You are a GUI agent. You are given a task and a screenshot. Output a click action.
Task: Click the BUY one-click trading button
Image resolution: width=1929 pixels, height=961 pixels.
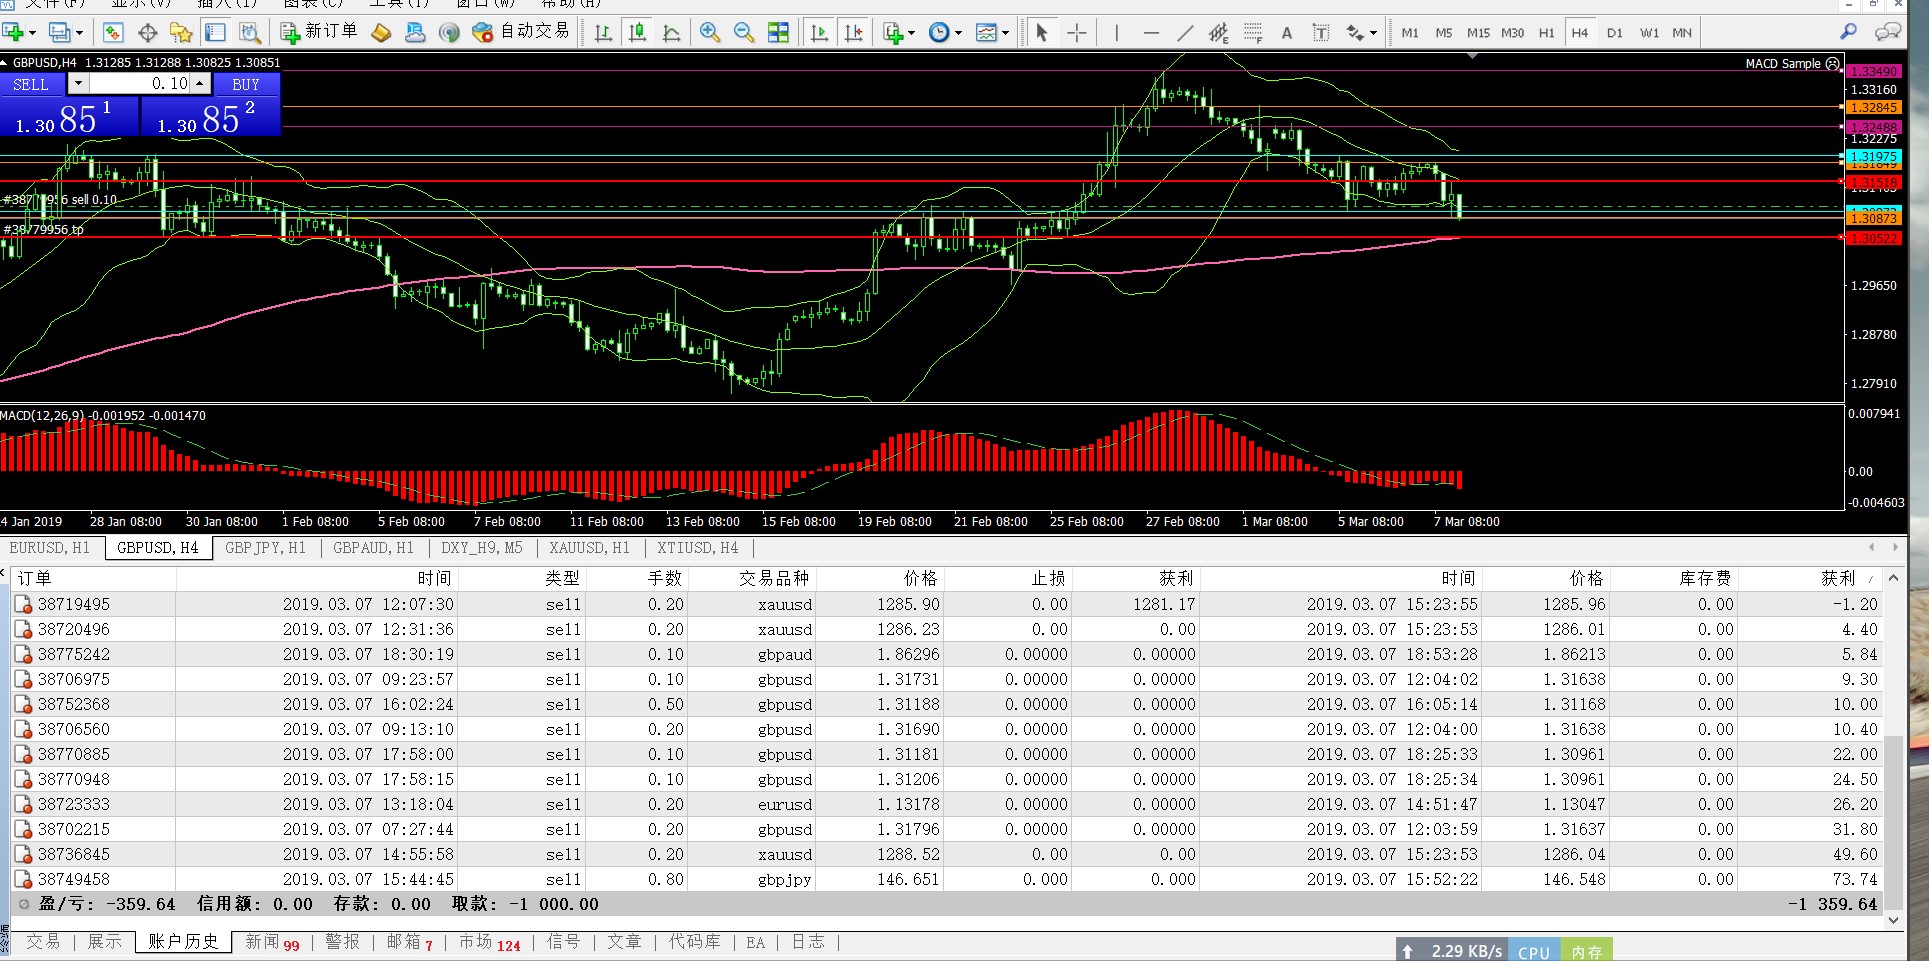click(x=246, y=84)
